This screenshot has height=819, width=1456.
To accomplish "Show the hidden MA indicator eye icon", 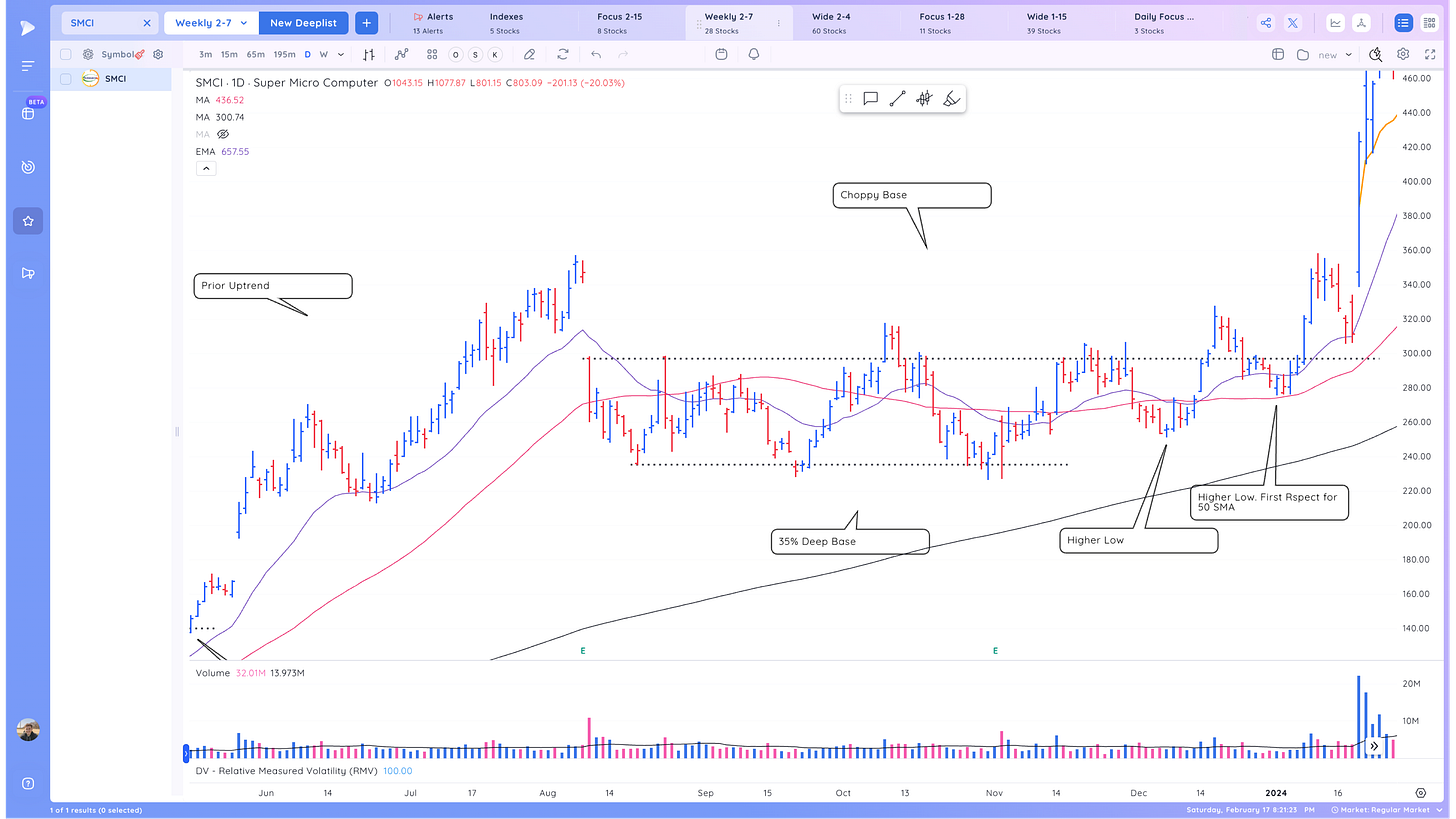I will tap(223, 134).
